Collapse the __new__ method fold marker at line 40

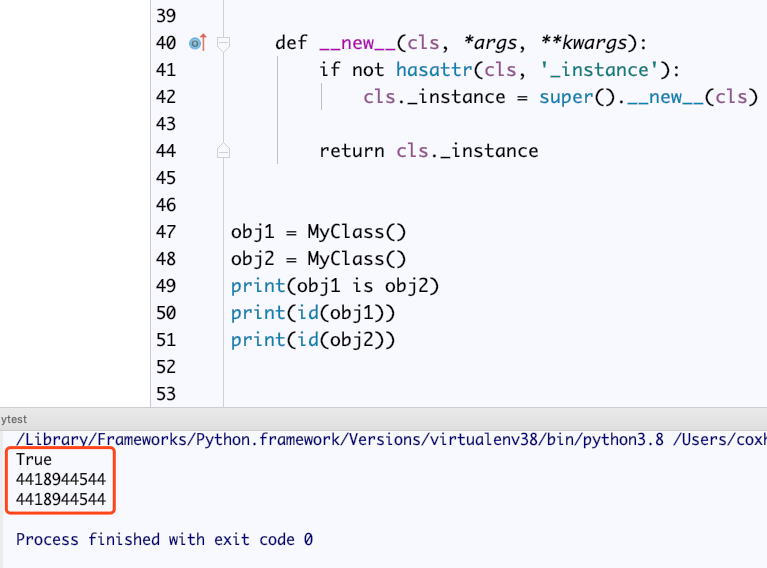pyautogui.click(x=223, y=43)
